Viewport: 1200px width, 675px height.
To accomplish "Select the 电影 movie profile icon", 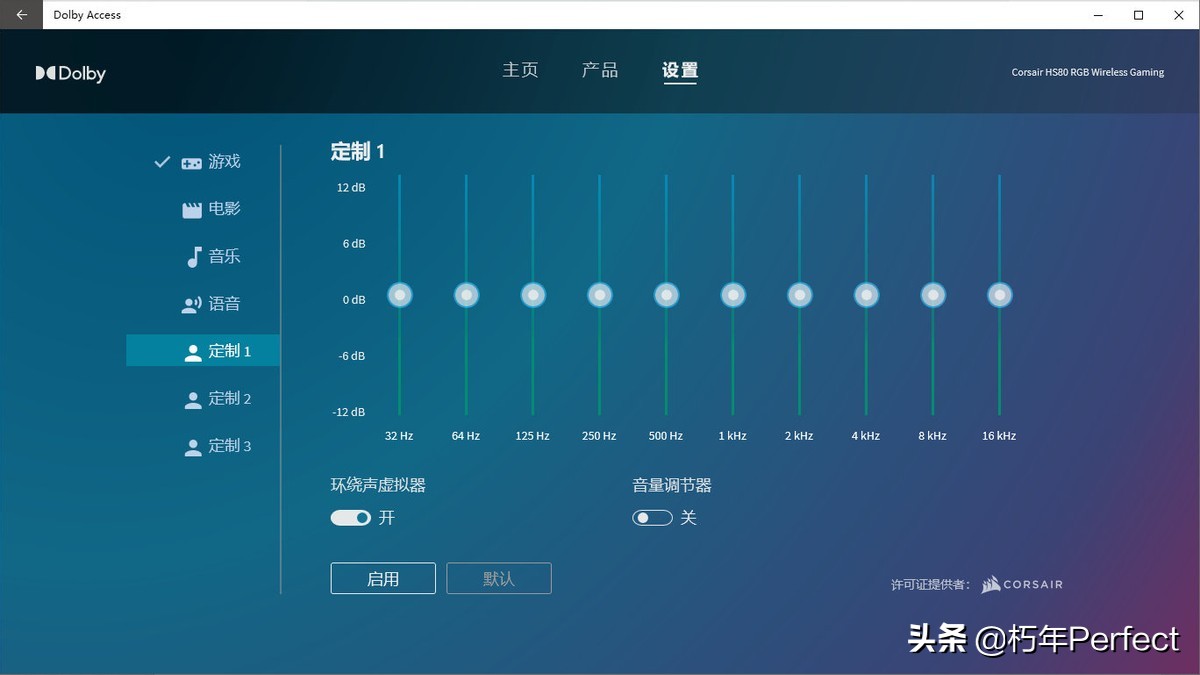I will [191, 208].
